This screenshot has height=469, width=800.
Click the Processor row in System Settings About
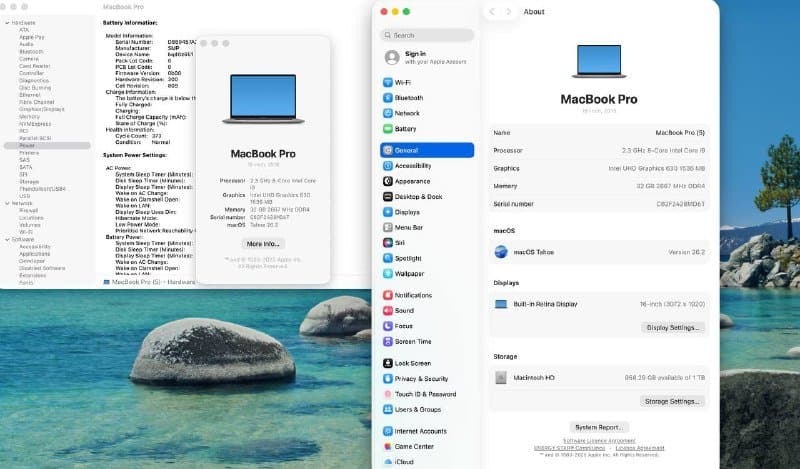(x=599, y=151)
